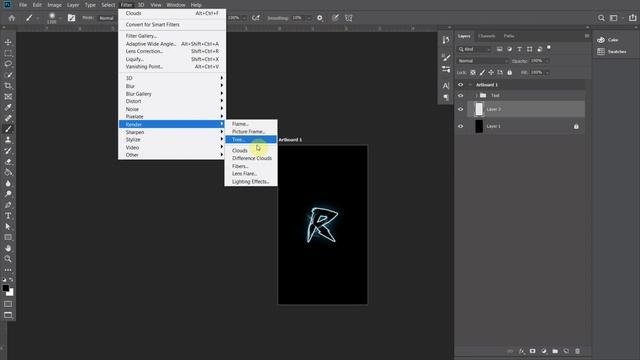
Task: Select the Pen tool
Action: (x=8, y=205)
